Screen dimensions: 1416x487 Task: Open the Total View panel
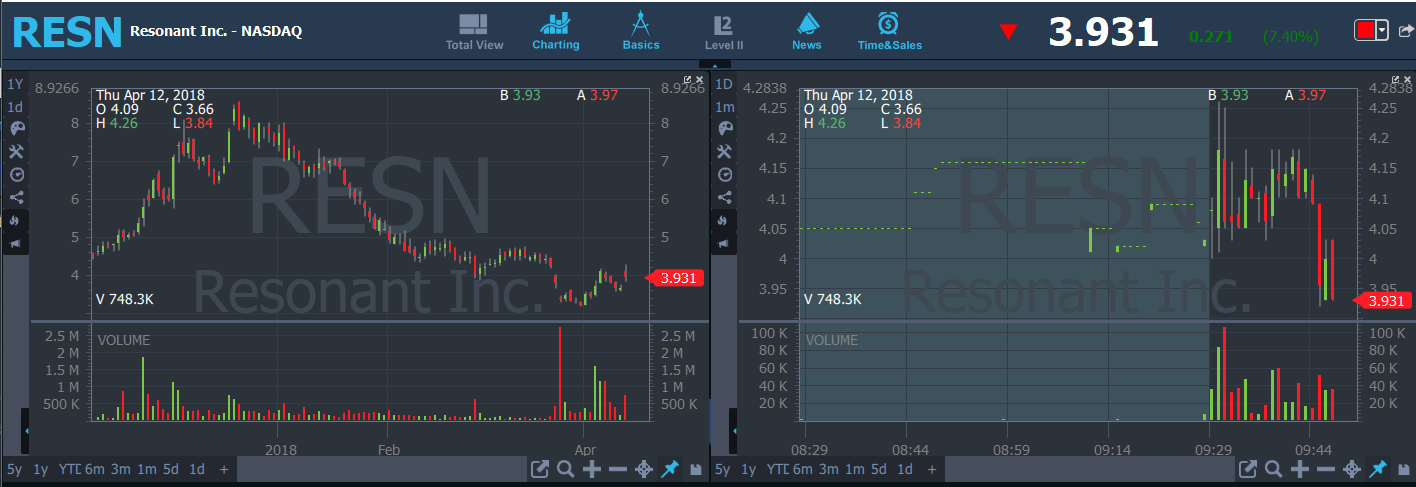click(475, 32)
